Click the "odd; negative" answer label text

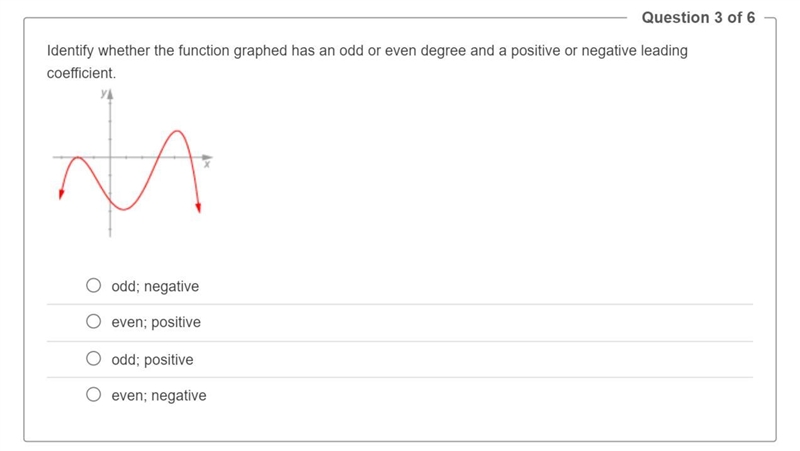155,286
